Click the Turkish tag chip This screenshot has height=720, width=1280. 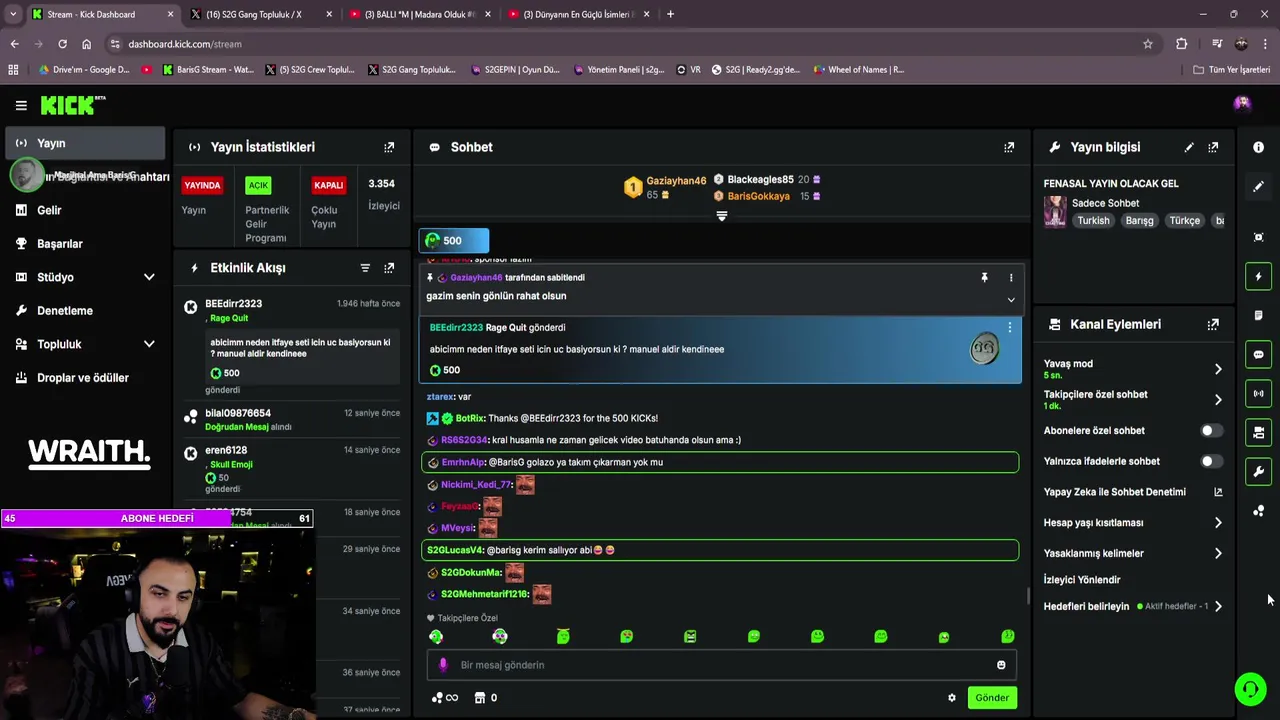1093,221
